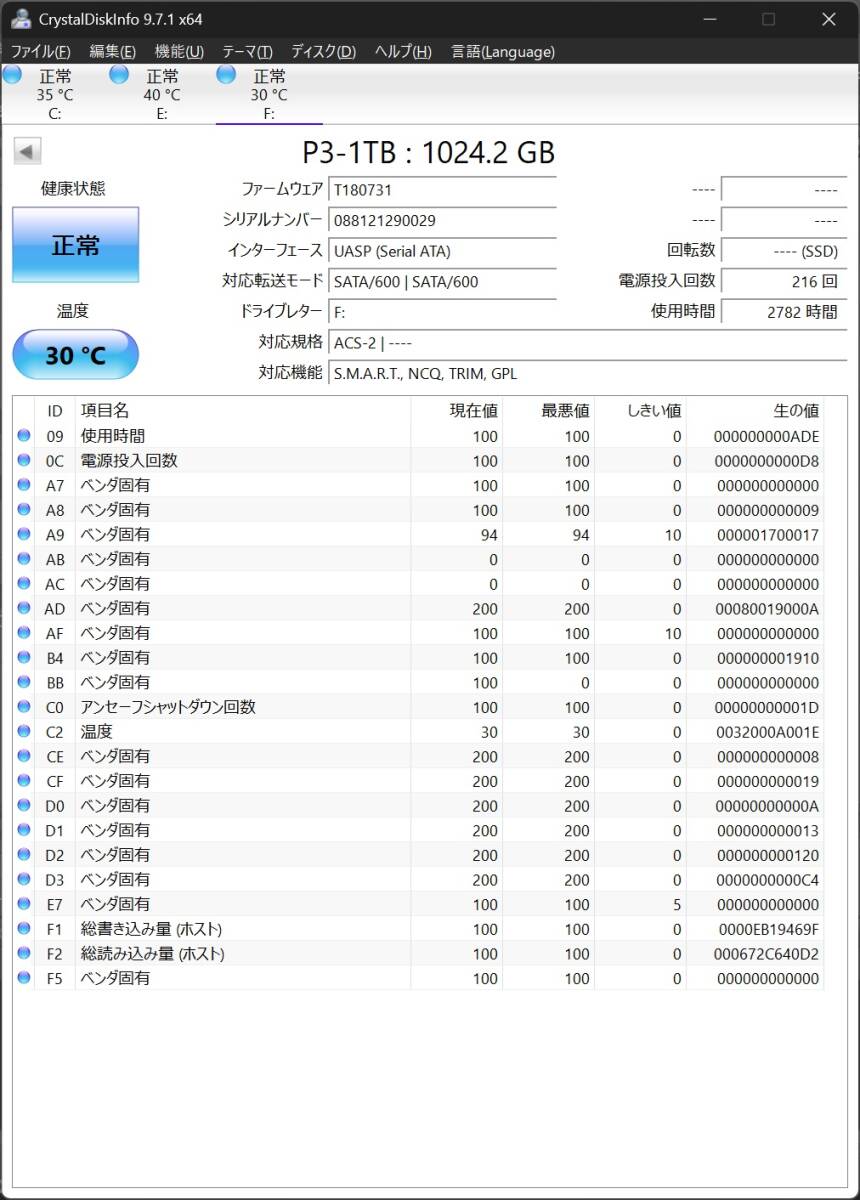Click the CrystalDiskInfo app icon in title bar

point(20,19)
